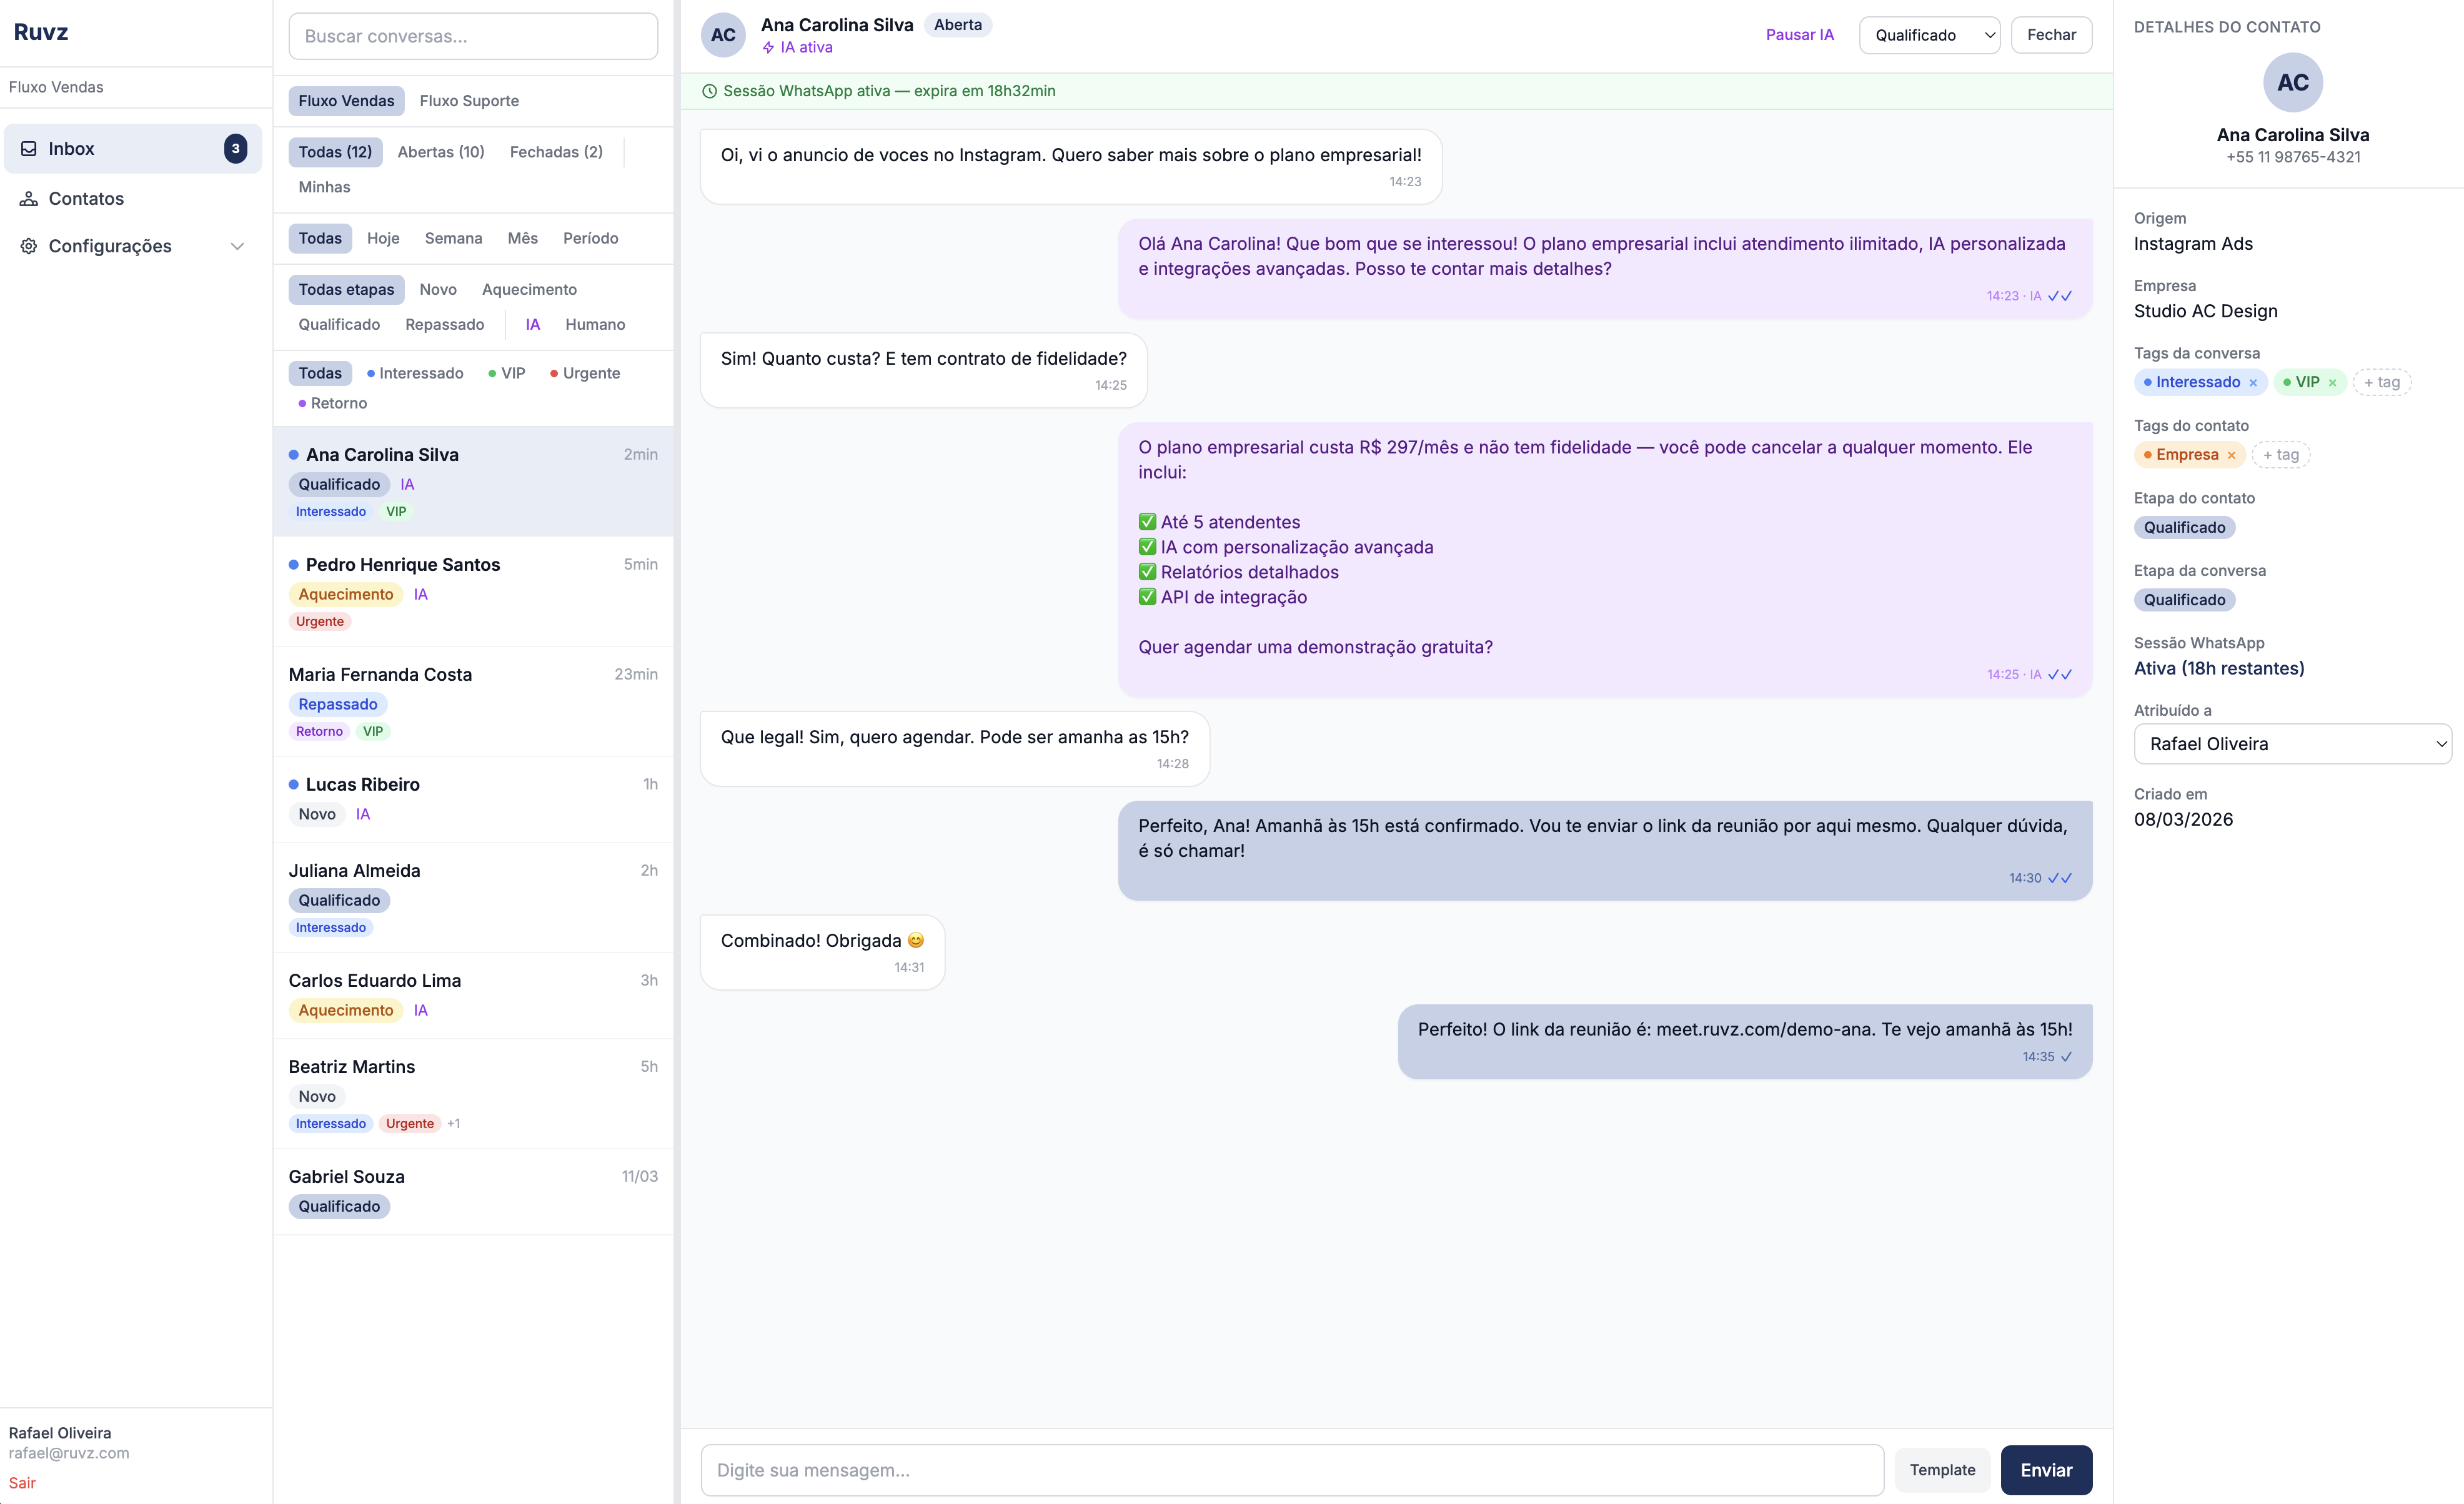This screenshot has height=1504, width=2464.
Task: Filter by the red Urgente tag
Action: click(585, 373)
